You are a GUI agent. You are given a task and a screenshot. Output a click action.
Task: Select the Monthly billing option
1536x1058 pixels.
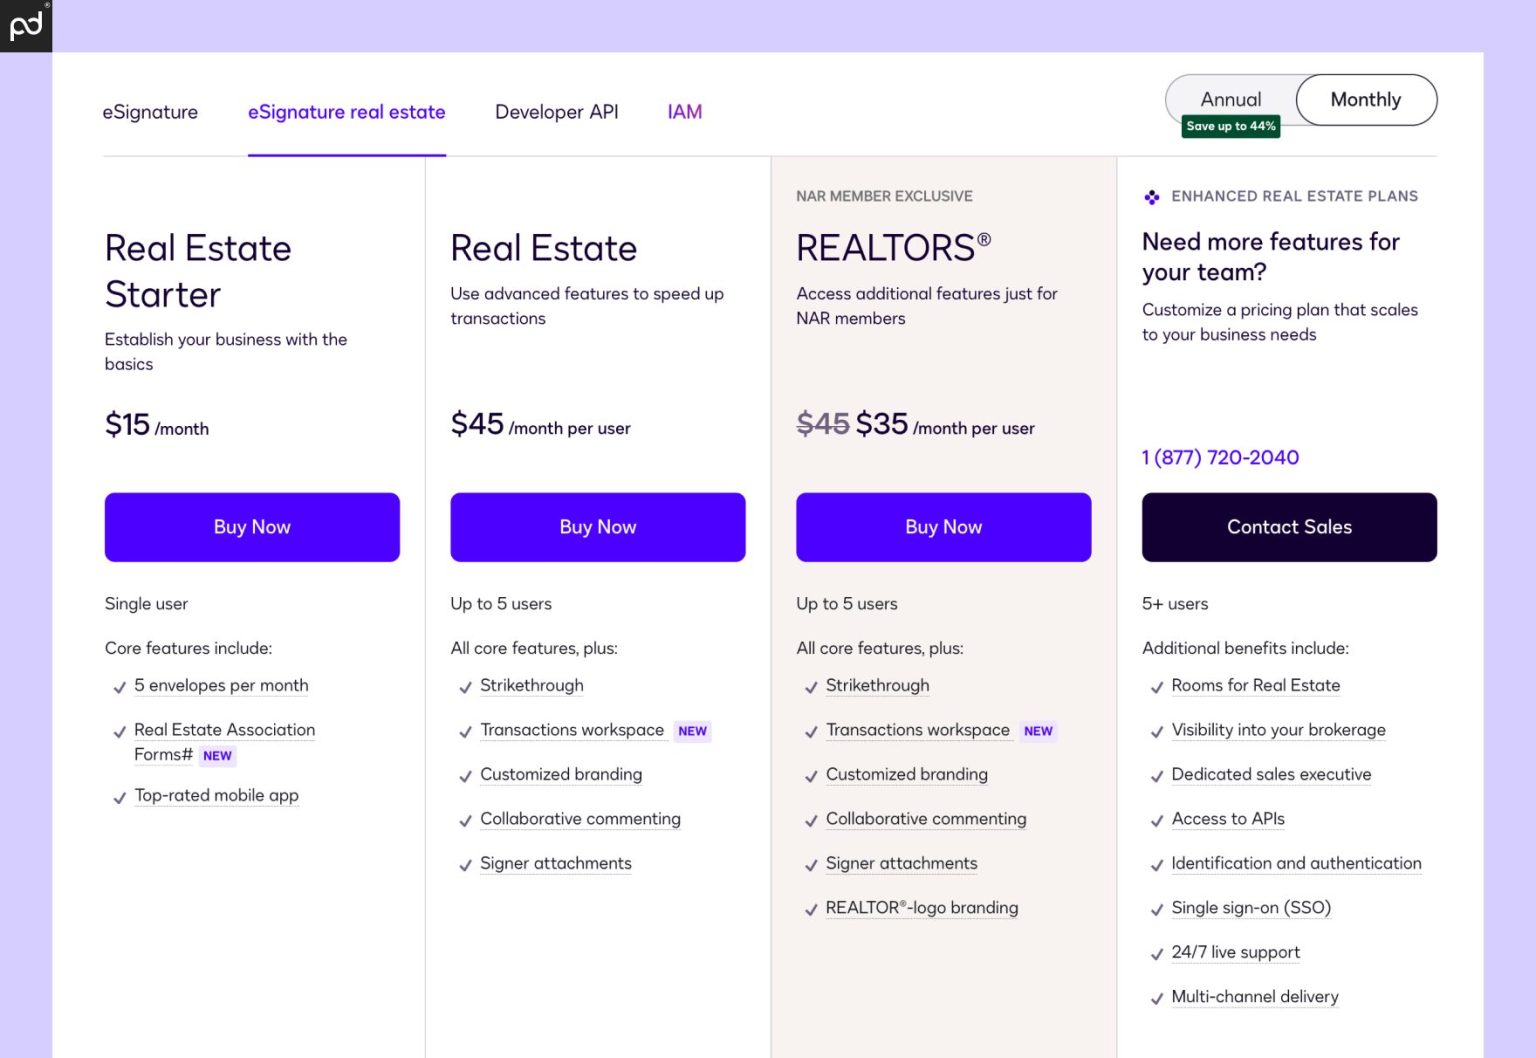[x=1365, y=100]
